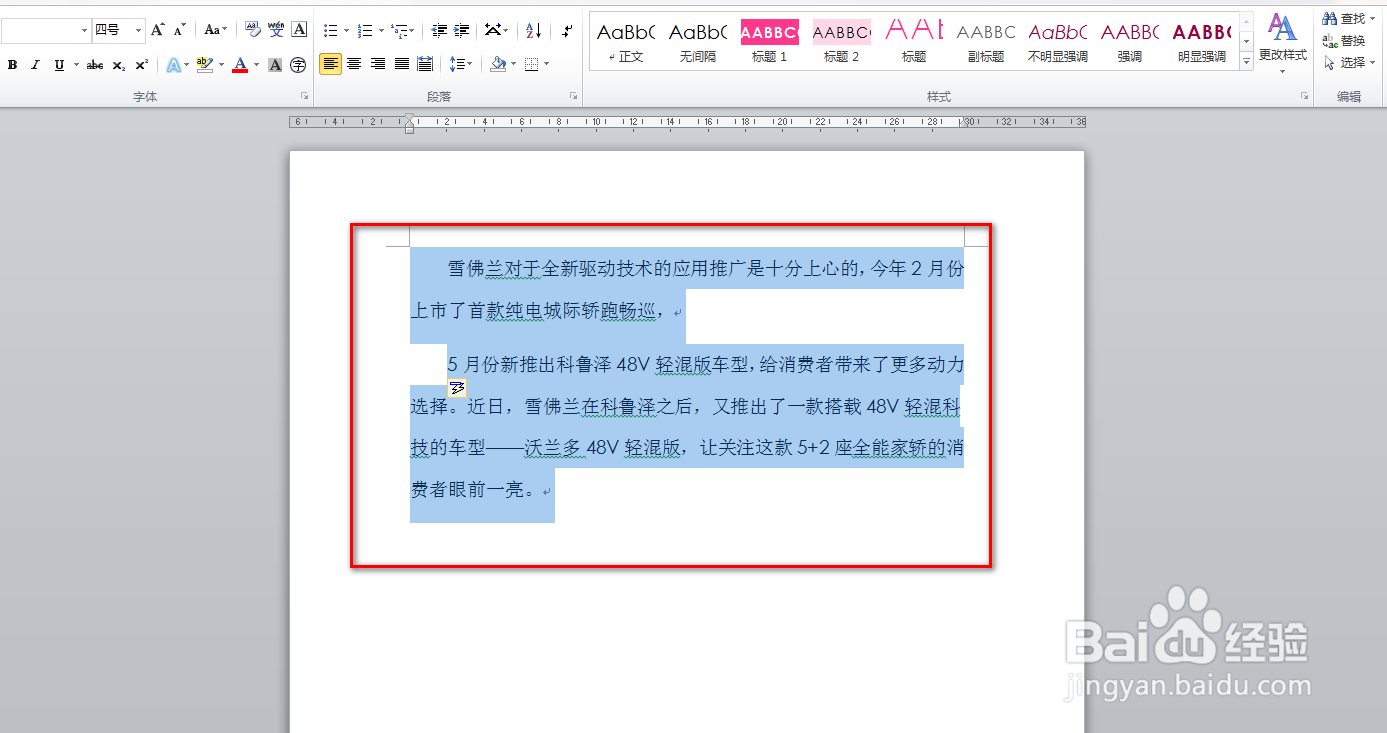The width and height of the screenshot is (1387, 733).
Task: Click the paste options smart tag
Action: point(457,388)
